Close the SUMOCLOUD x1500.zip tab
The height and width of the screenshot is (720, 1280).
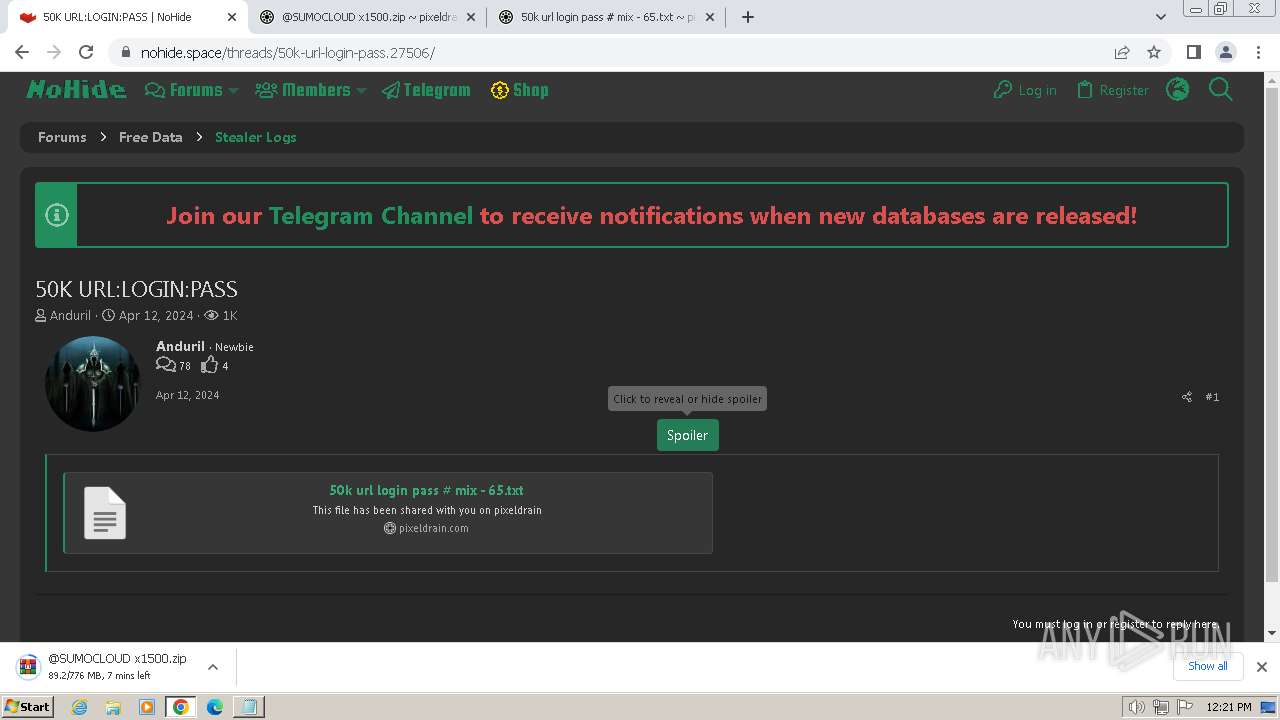[x=471, y=17]
